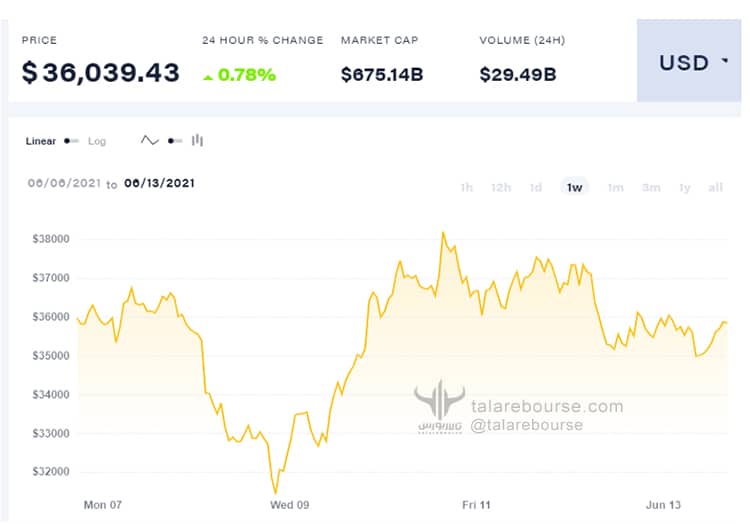Select the line chart icon
The width and height of the screenshot is (750, 524).
150,141
